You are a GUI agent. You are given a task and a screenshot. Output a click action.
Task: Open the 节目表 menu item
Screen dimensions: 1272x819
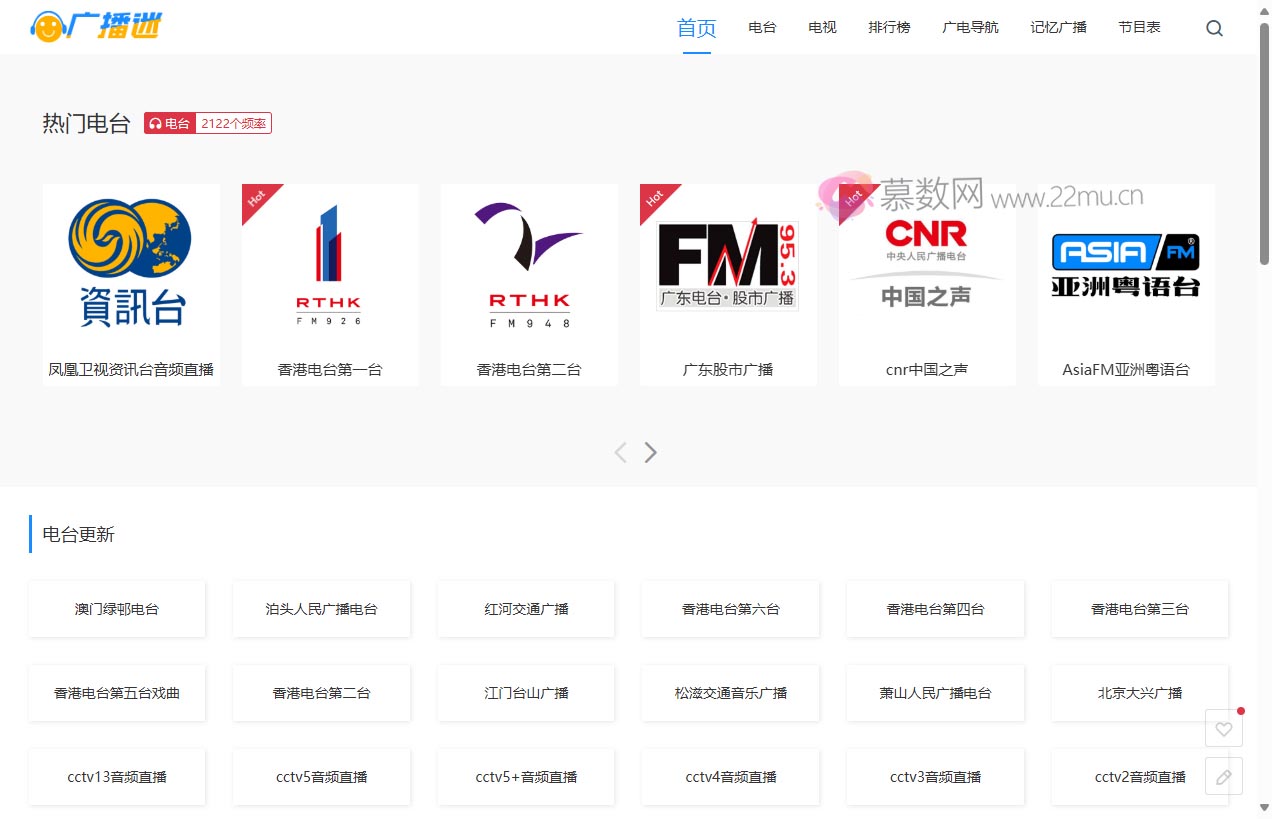click(x=1139, y=27)
